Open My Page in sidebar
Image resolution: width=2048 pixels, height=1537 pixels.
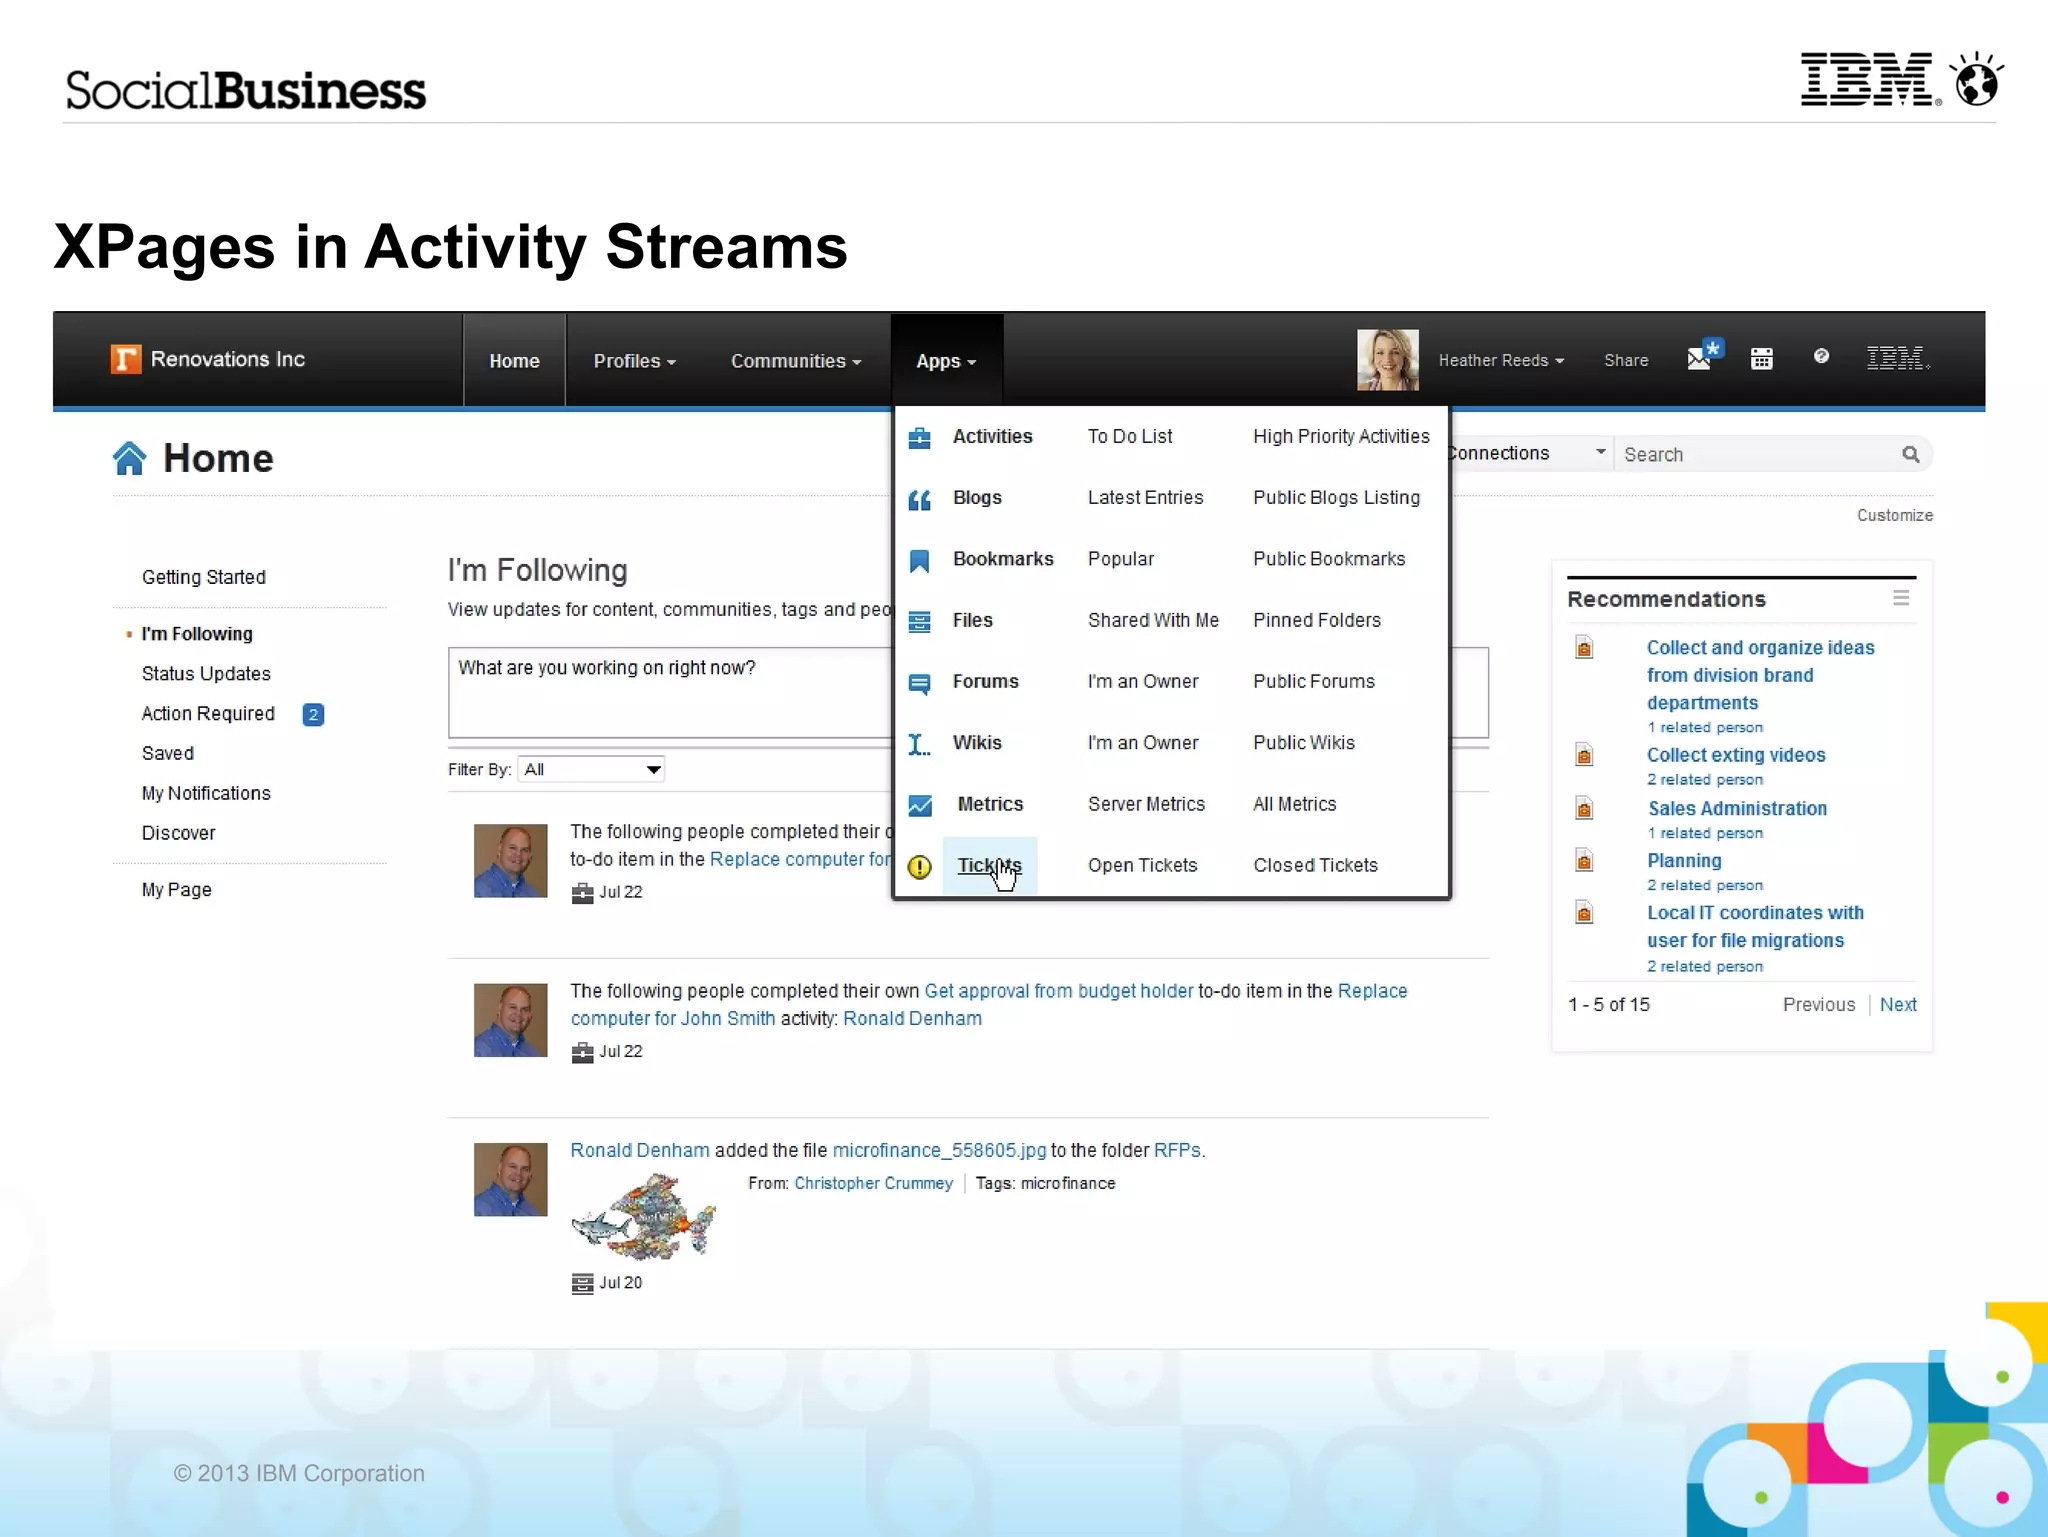pos(176,890)
